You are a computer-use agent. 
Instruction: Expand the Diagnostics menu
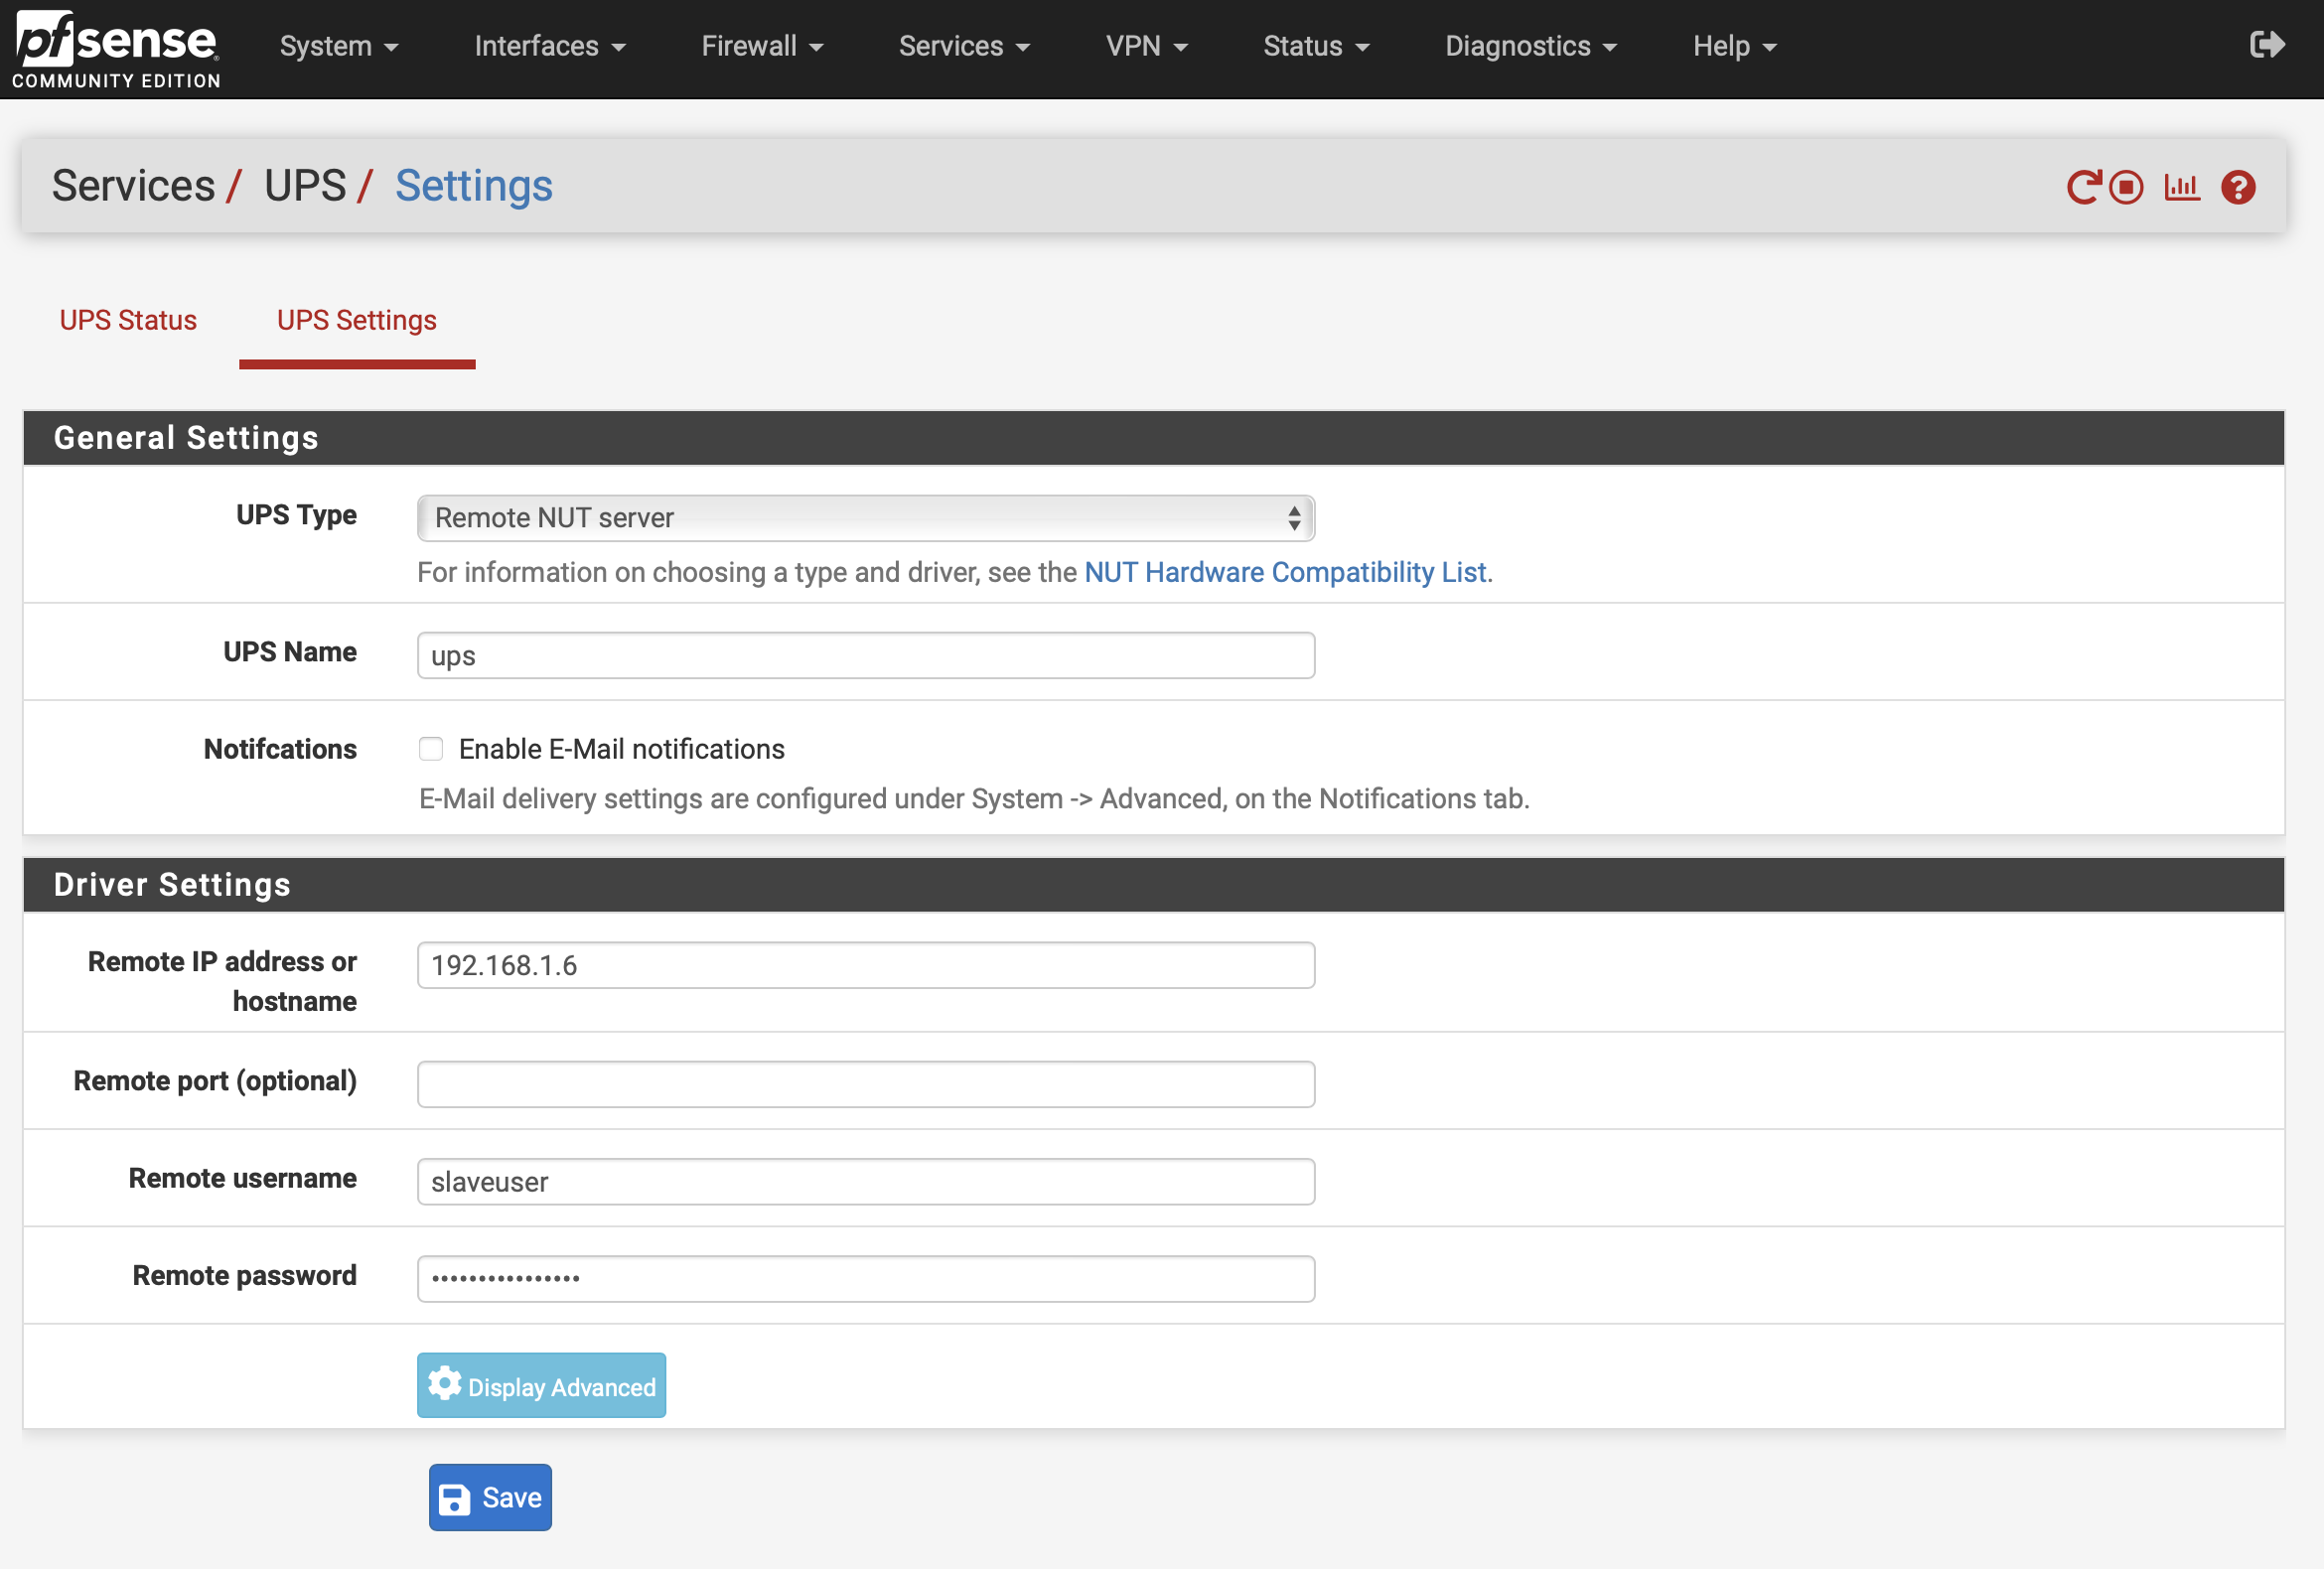[1530, 46]
